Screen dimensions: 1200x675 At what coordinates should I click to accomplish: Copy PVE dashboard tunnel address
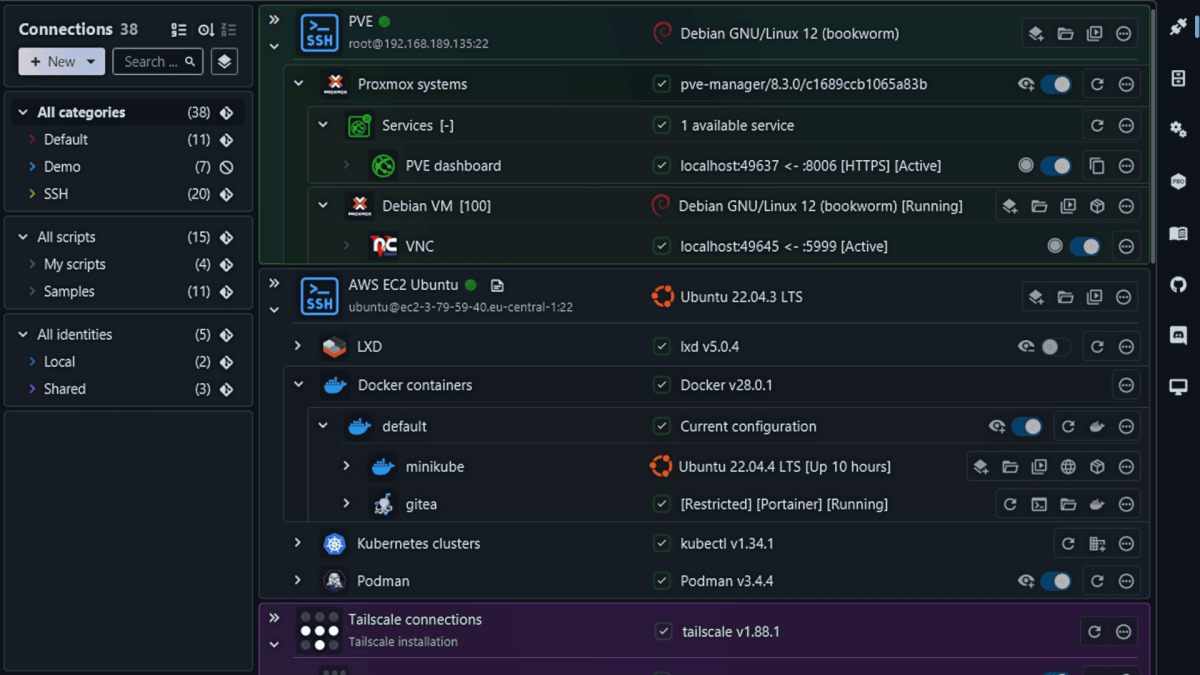point(1097,166)
